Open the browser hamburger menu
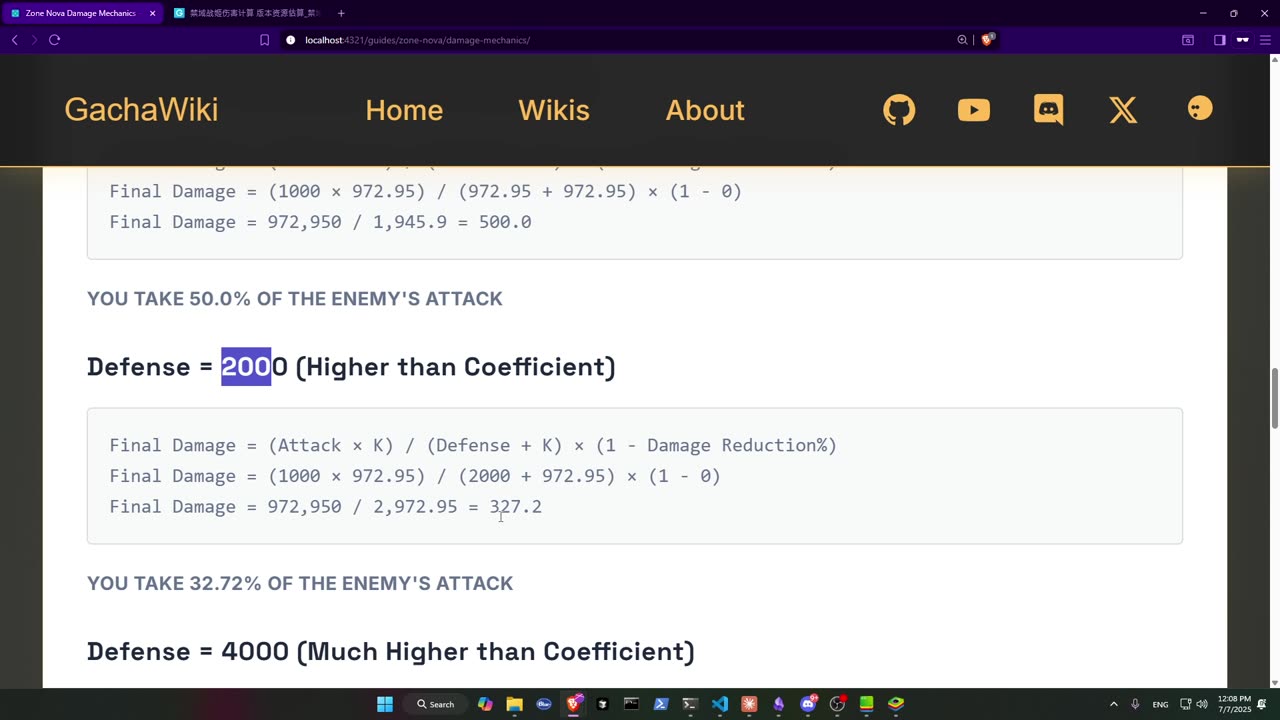Screen dimensions: 1280x720 1265,40
